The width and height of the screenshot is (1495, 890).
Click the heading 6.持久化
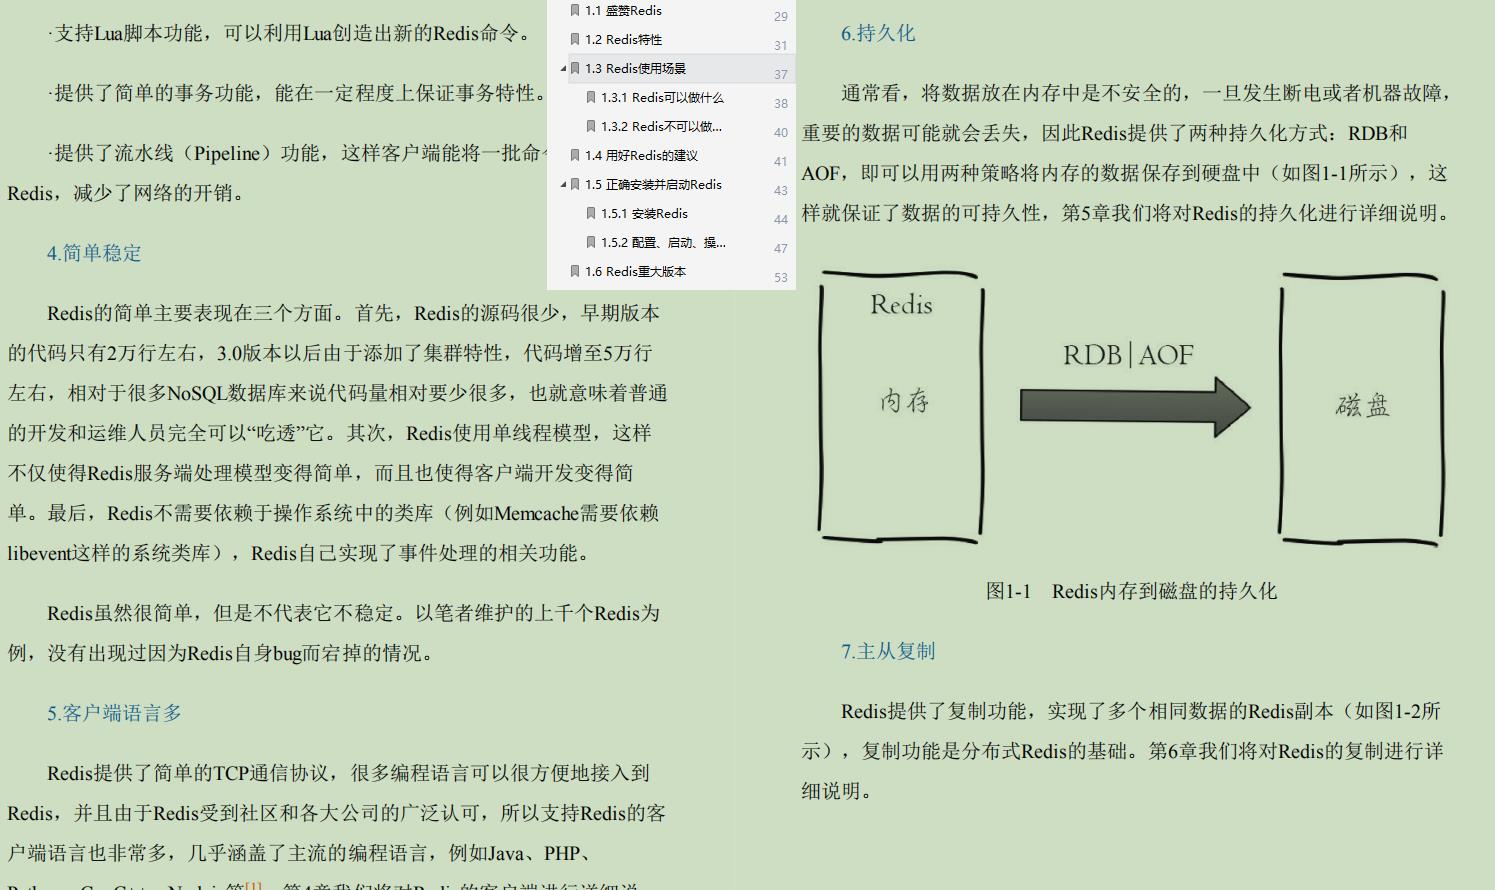click(878, 33)
